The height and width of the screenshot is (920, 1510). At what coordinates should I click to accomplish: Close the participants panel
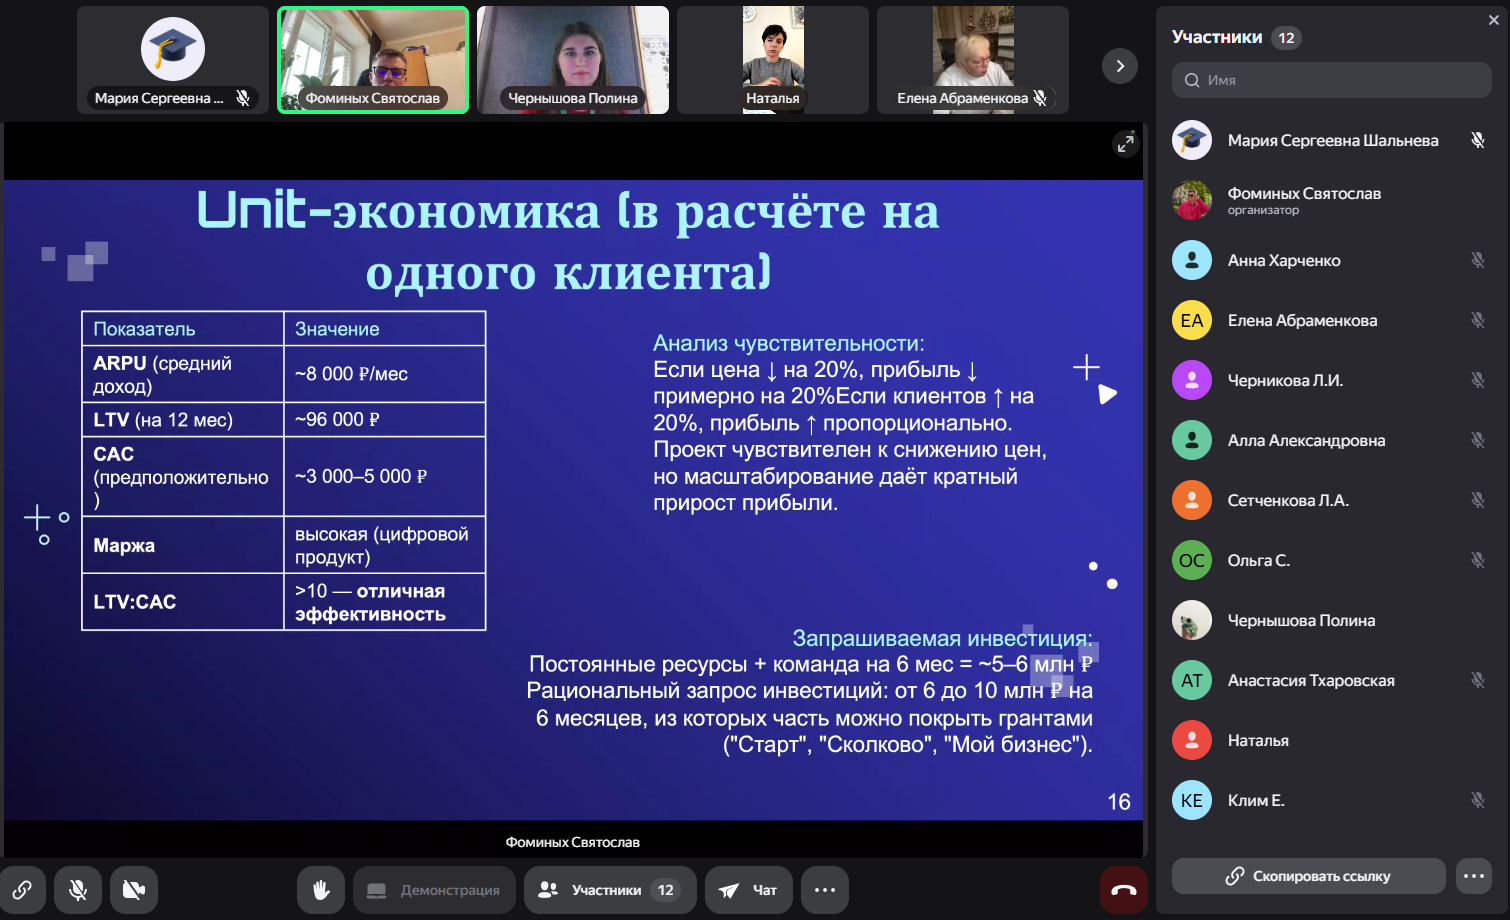point(1493,20)
